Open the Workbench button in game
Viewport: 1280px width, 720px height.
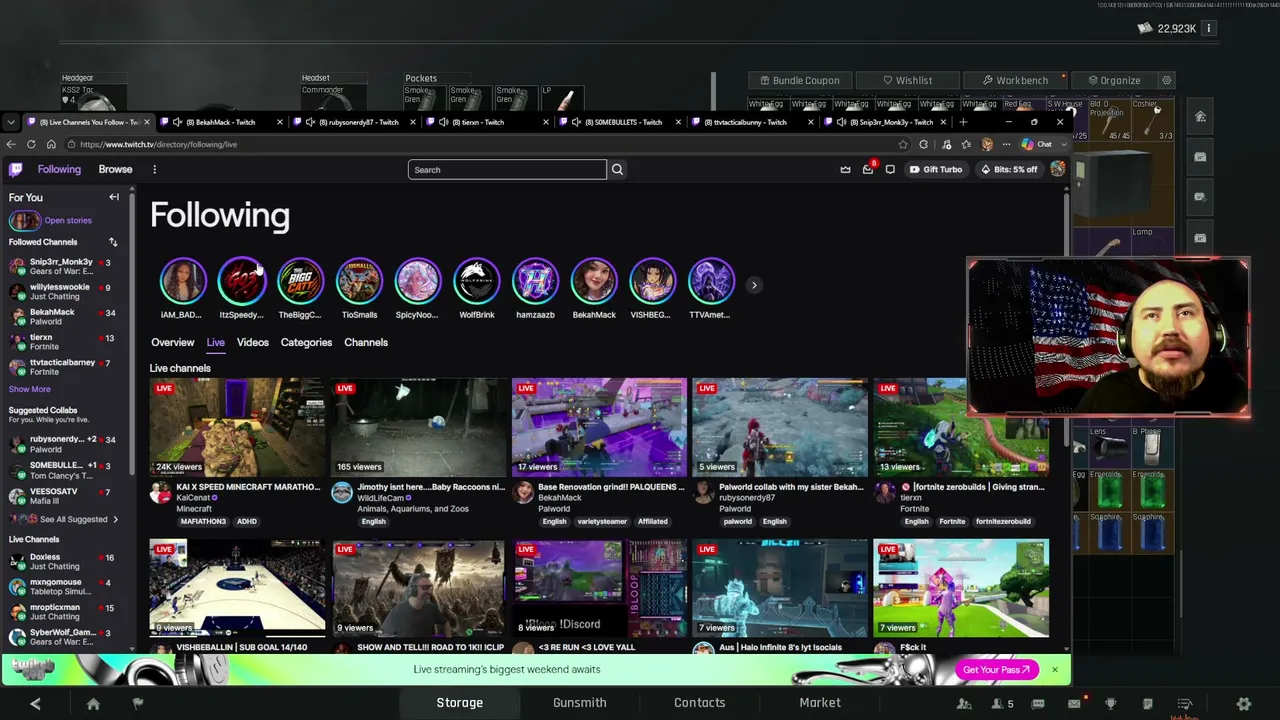coord(1015,80)
